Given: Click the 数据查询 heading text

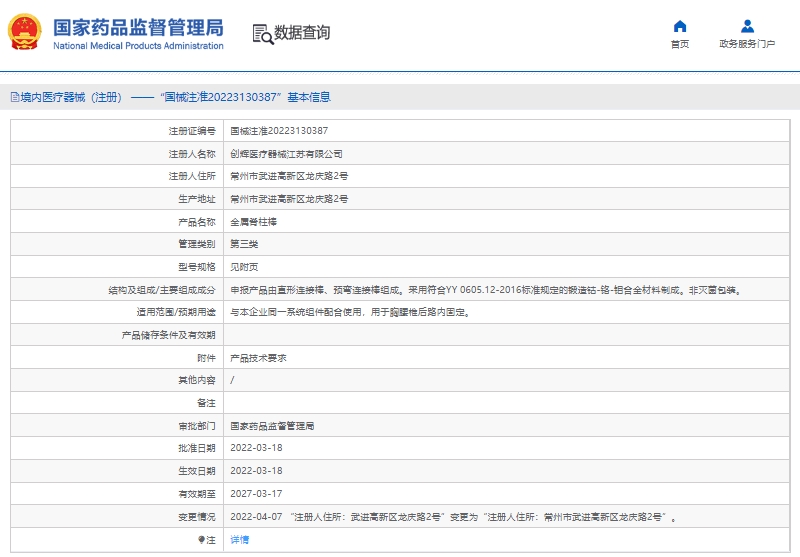Looking at the screenshot, I should [302, 33].
